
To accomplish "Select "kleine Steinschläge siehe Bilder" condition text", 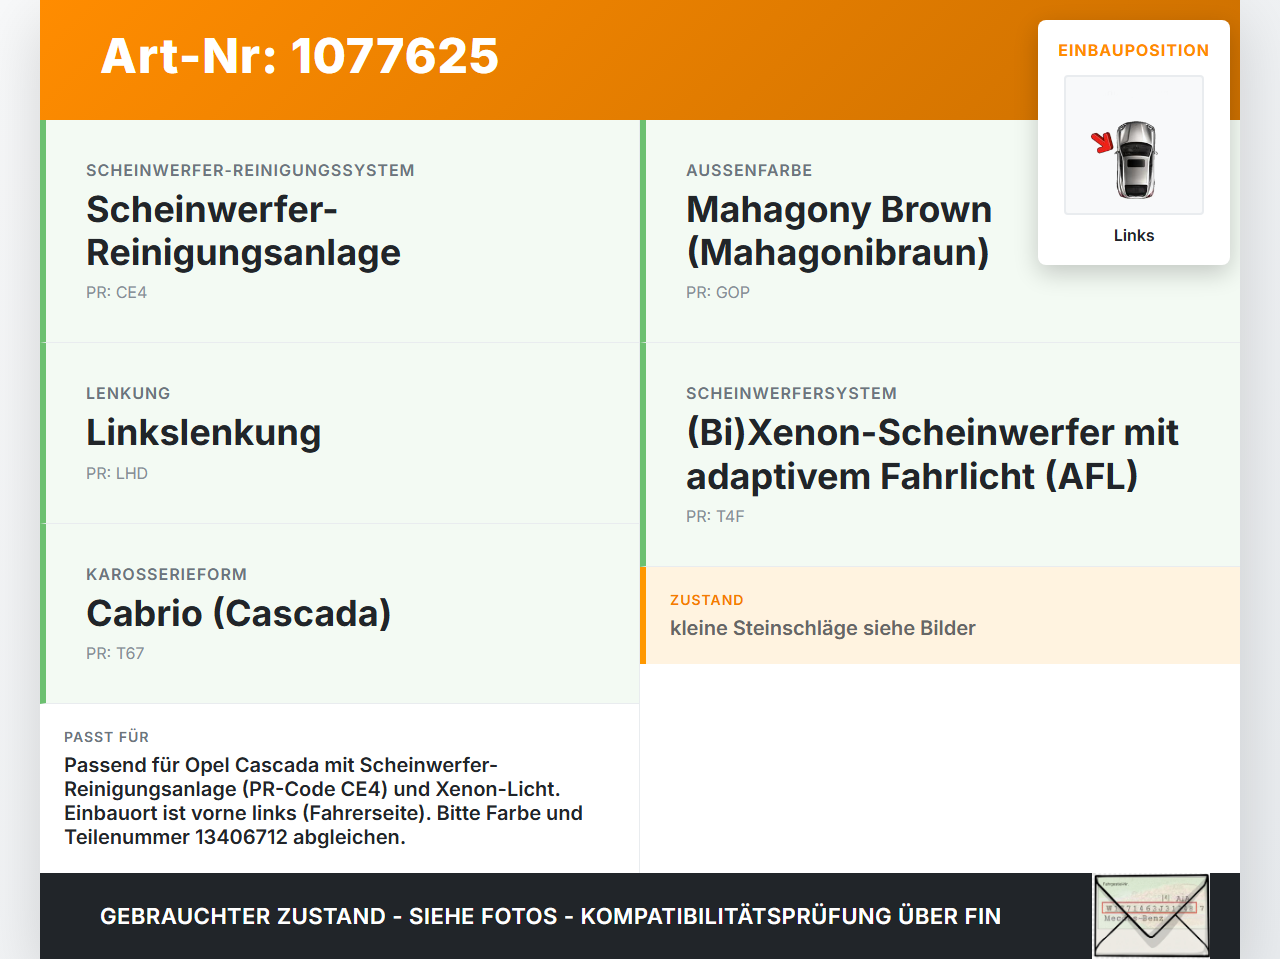I will [823, 628].
